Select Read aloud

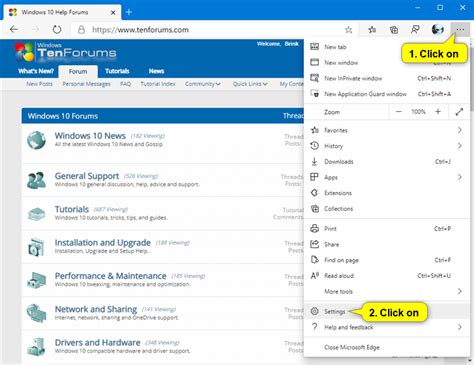pyautogui.click(x=387, y=276)
